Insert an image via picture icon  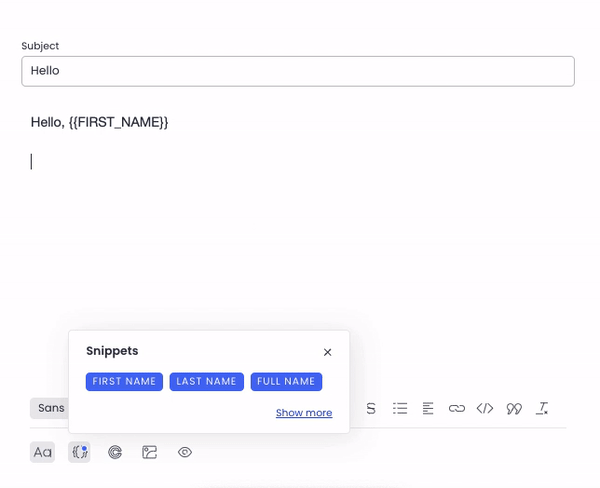click(150, 452)
